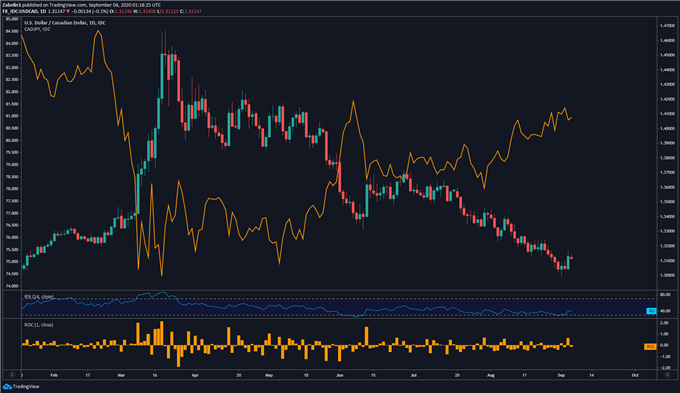Click the Apr label on date axis
The height and width of the screenshot is (393, 680).
click(195, 375)
